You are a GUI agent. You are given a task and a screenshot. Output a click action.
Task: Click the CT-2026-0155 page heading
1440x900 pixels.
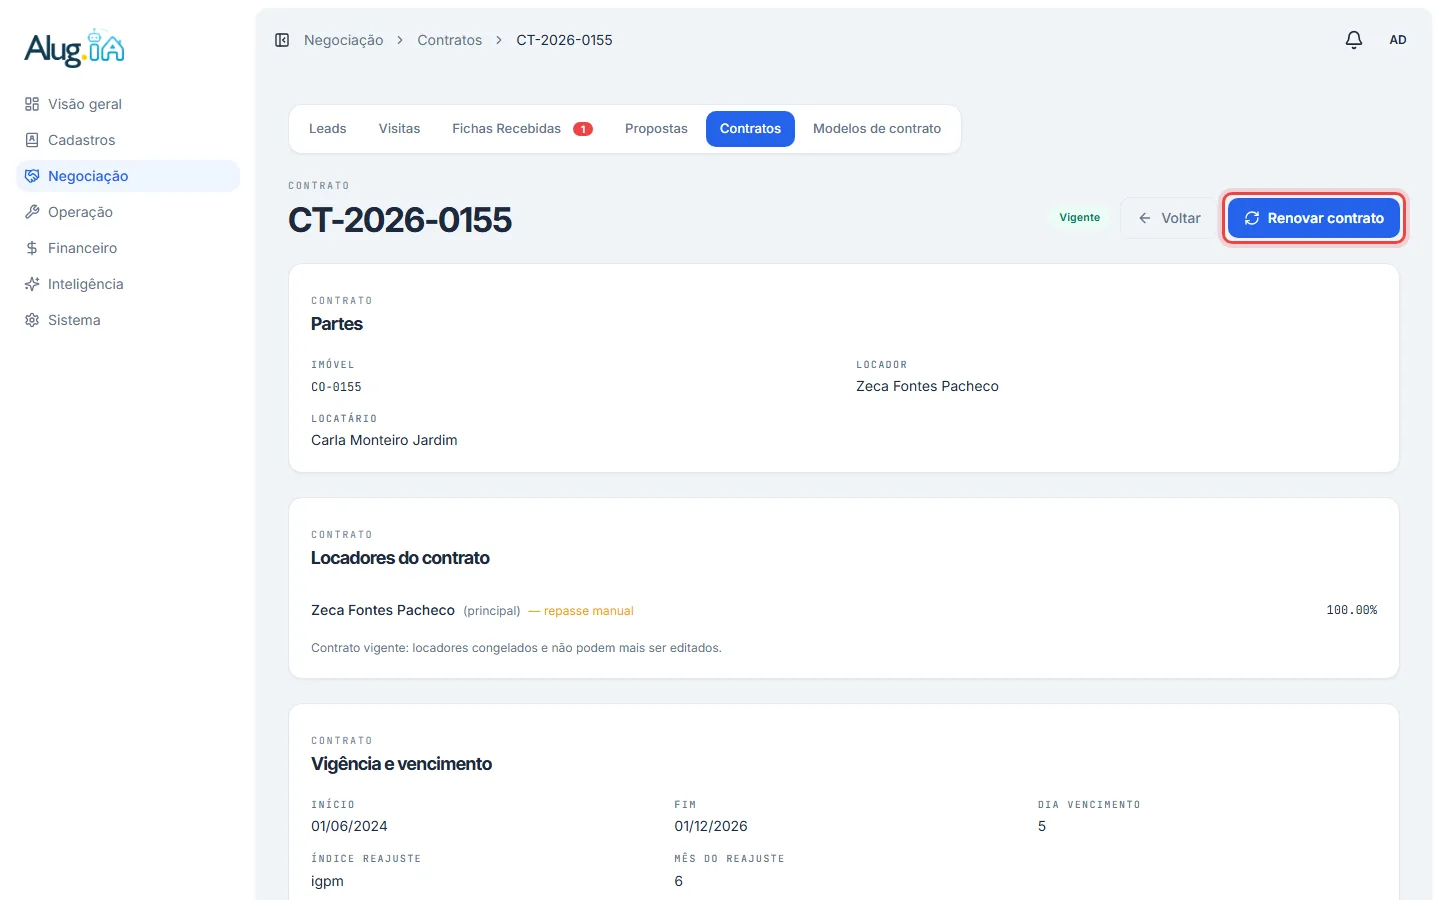point(400,220)
